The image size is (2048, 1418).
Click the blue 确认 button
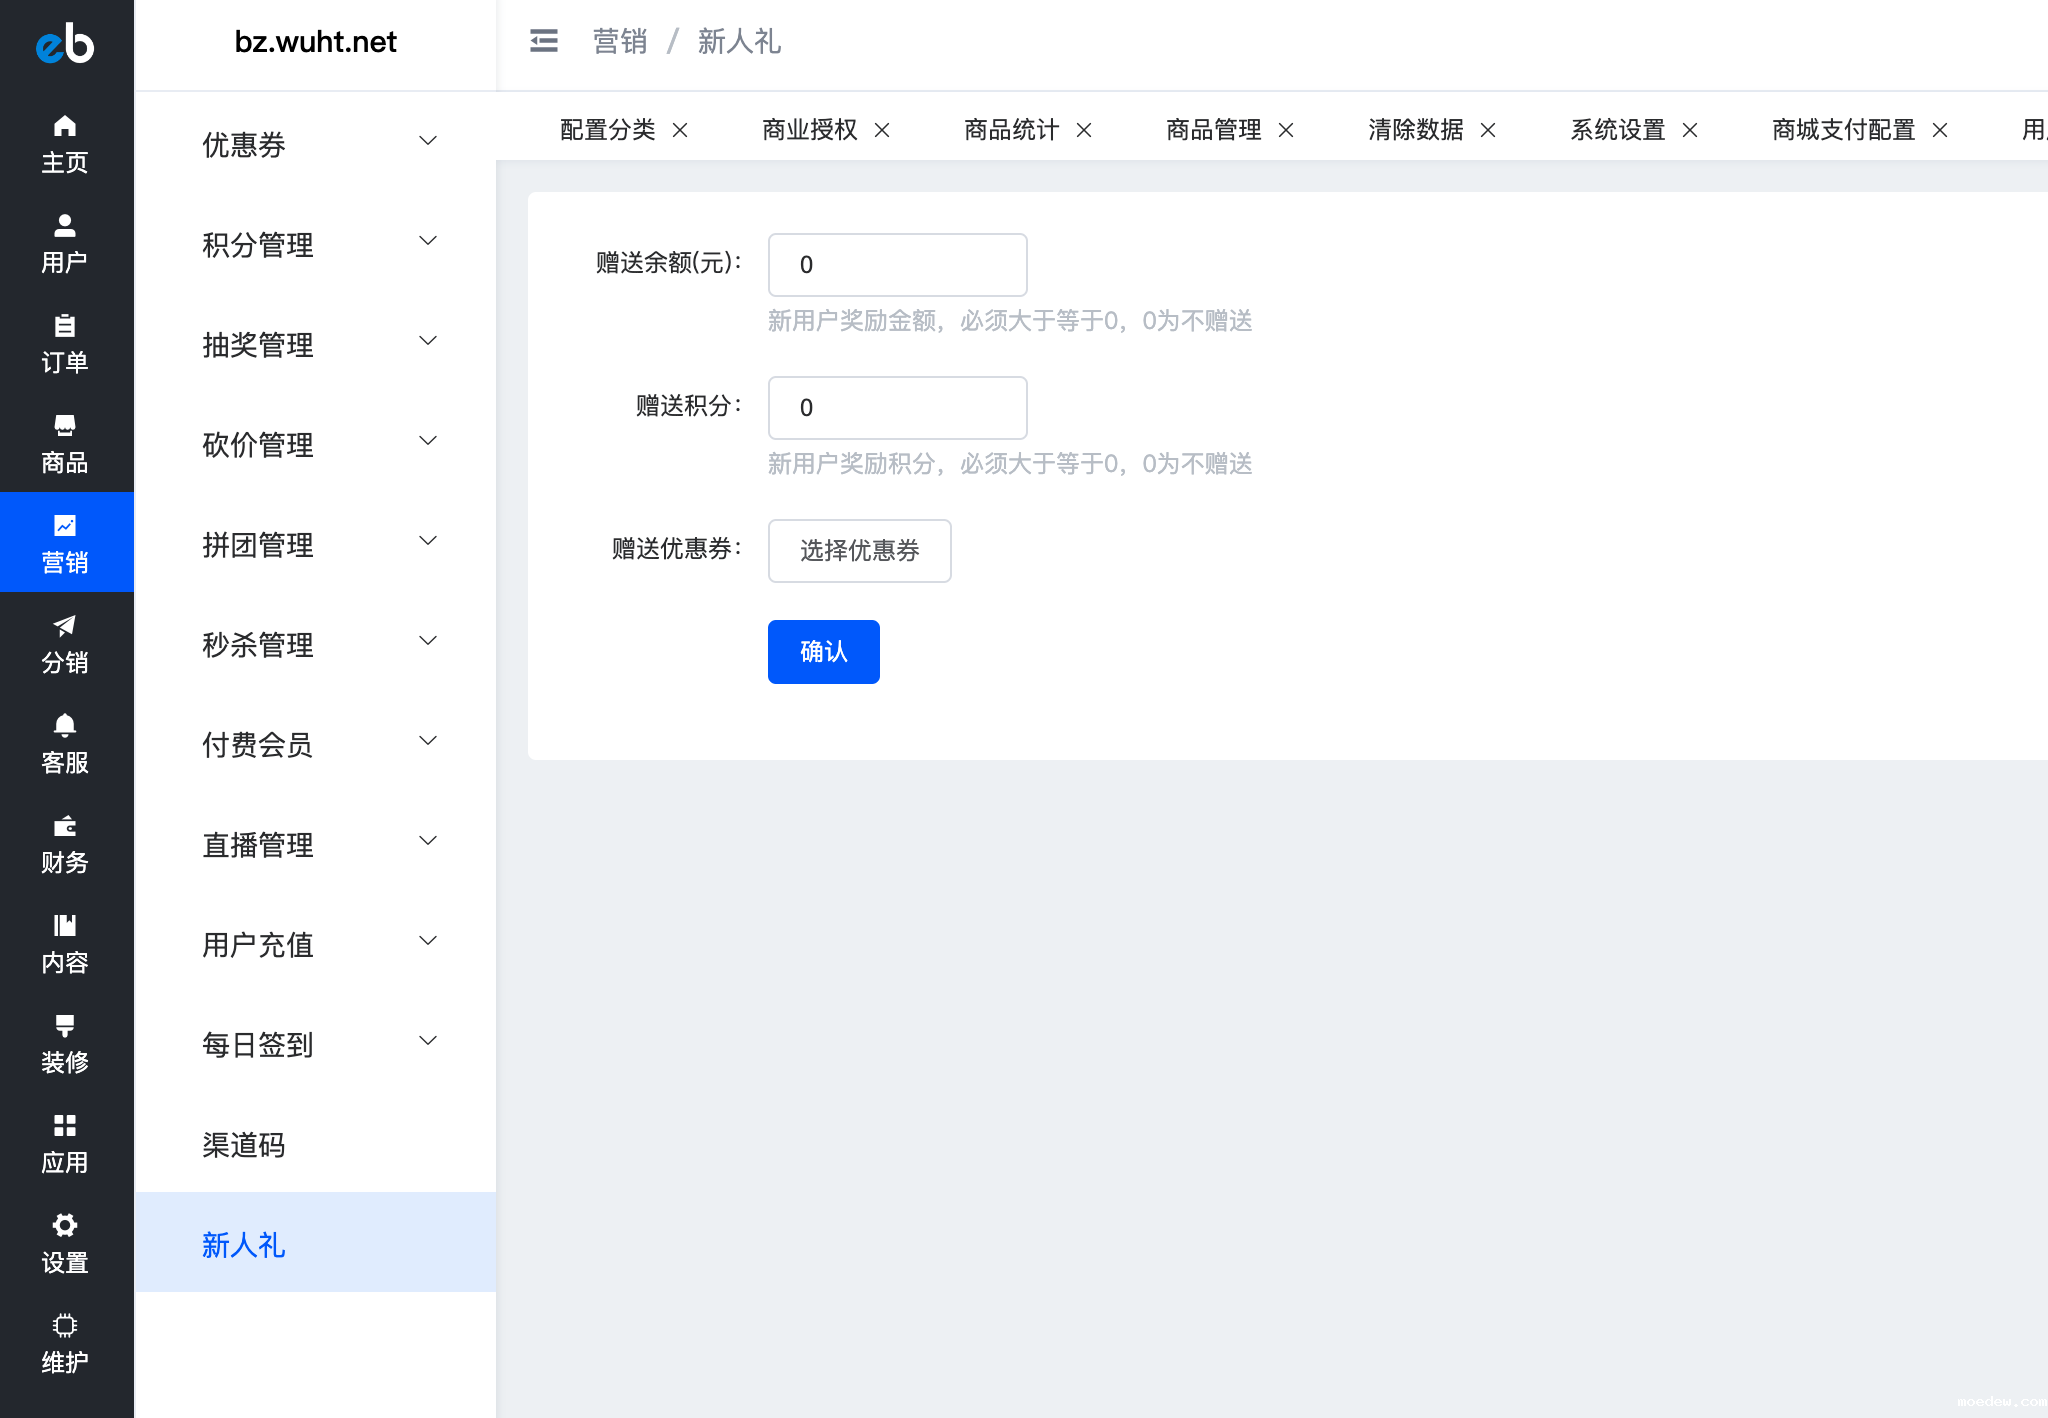[x=823, y=652]
